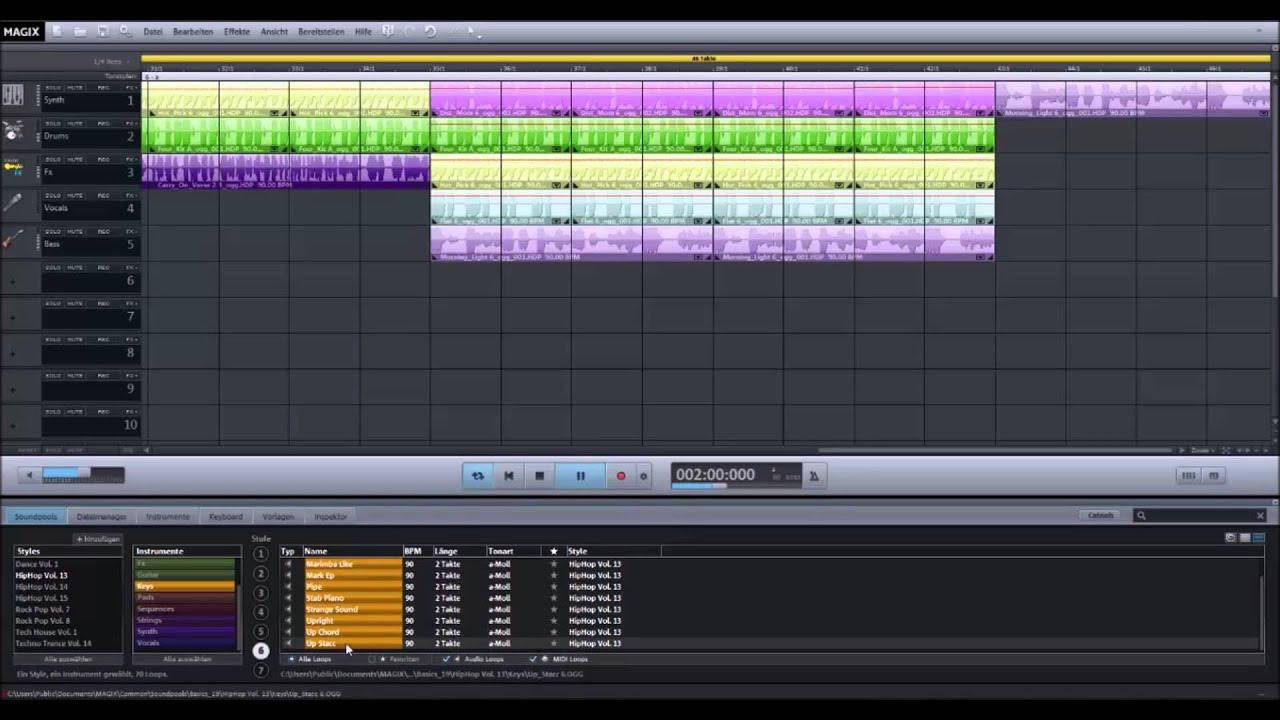The width and height of the screenshot is (1280, 720).
Task: Open a project with folder icon
Action: (80, 31)
